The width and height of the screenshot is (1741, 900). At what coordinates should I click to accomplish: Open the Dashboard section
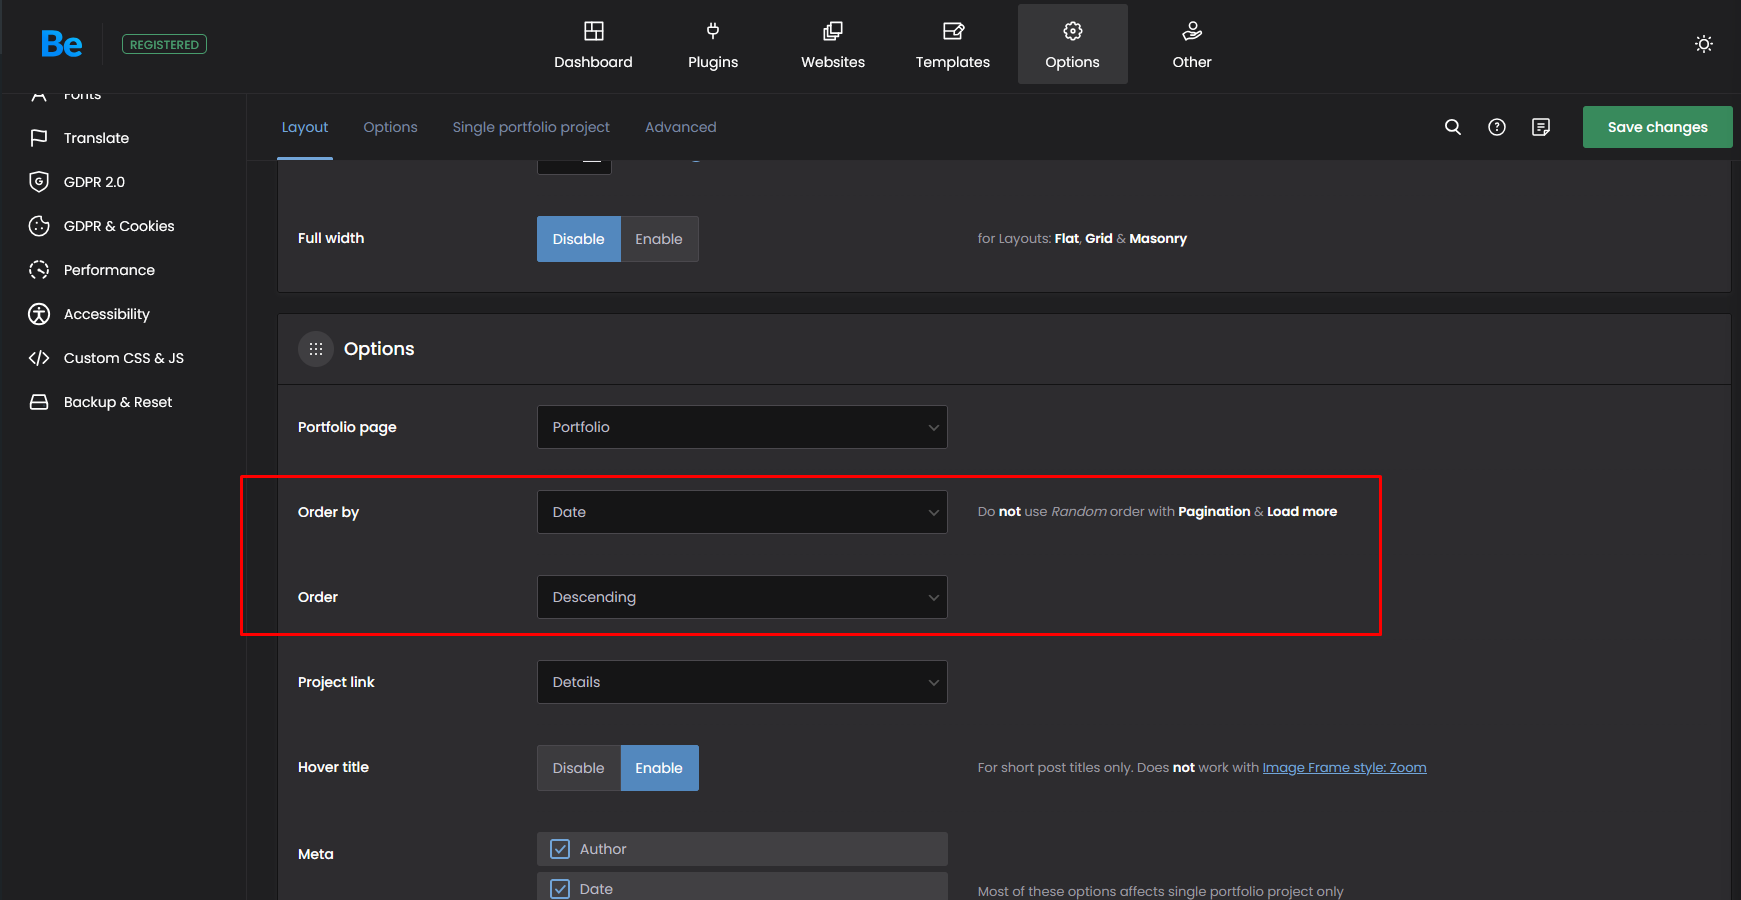[593, 45]
